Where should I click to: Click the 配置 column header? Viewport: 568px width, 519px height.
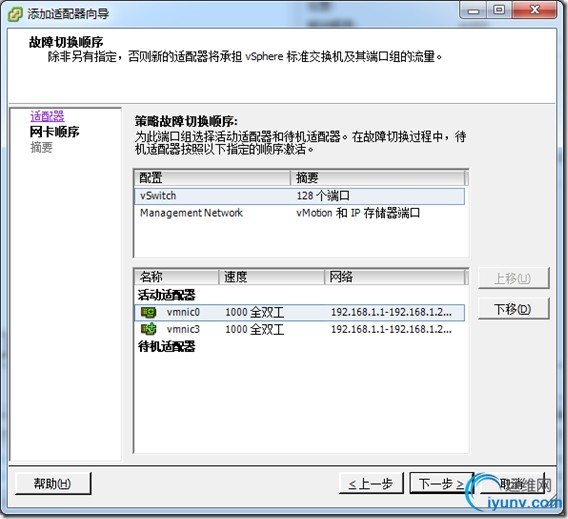212,178
